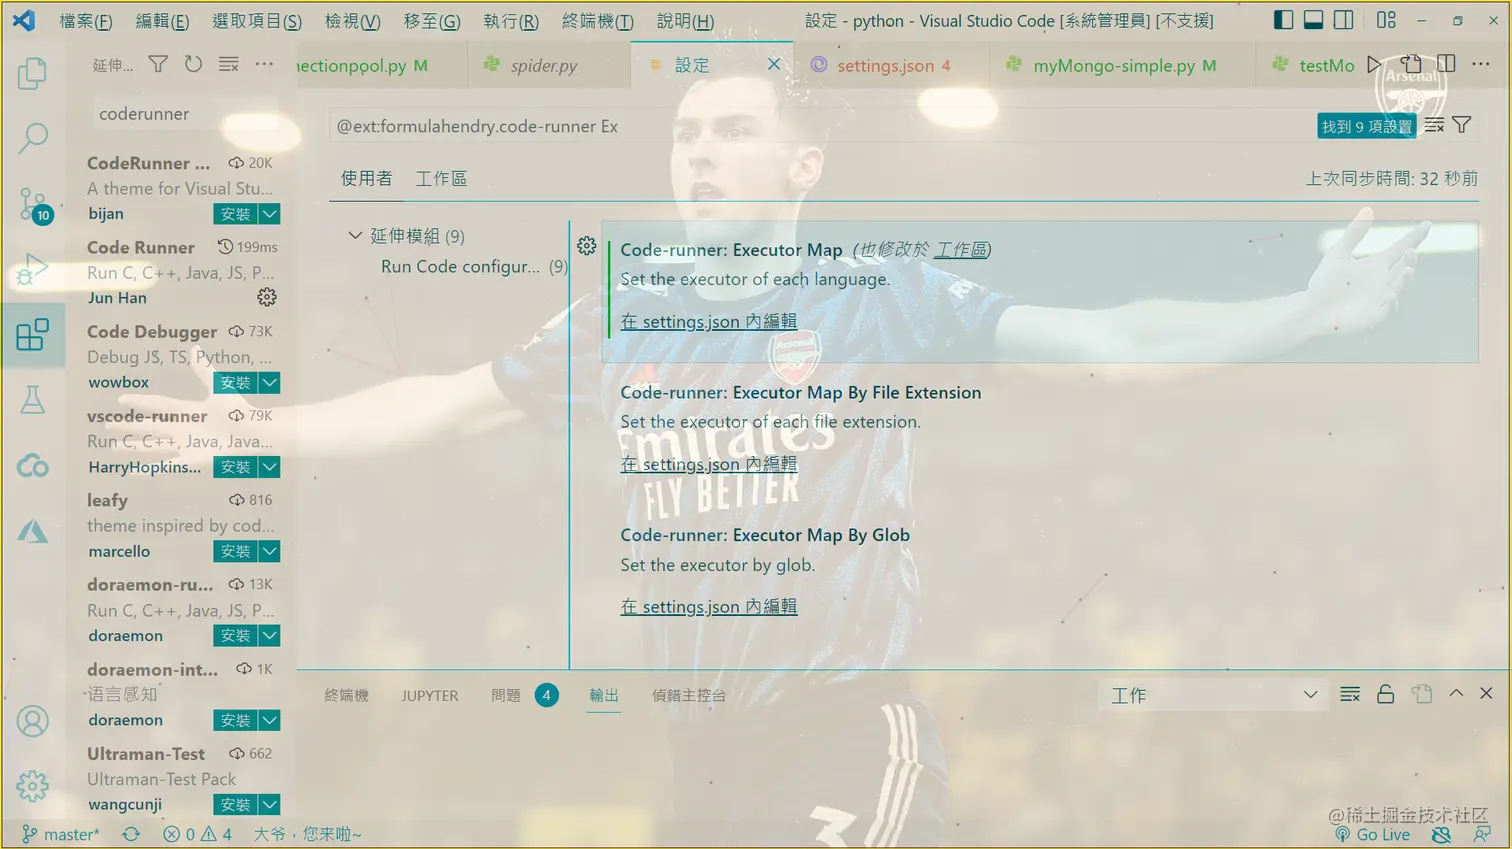Switch to 工作區 settings scope tab

[441, 178]
